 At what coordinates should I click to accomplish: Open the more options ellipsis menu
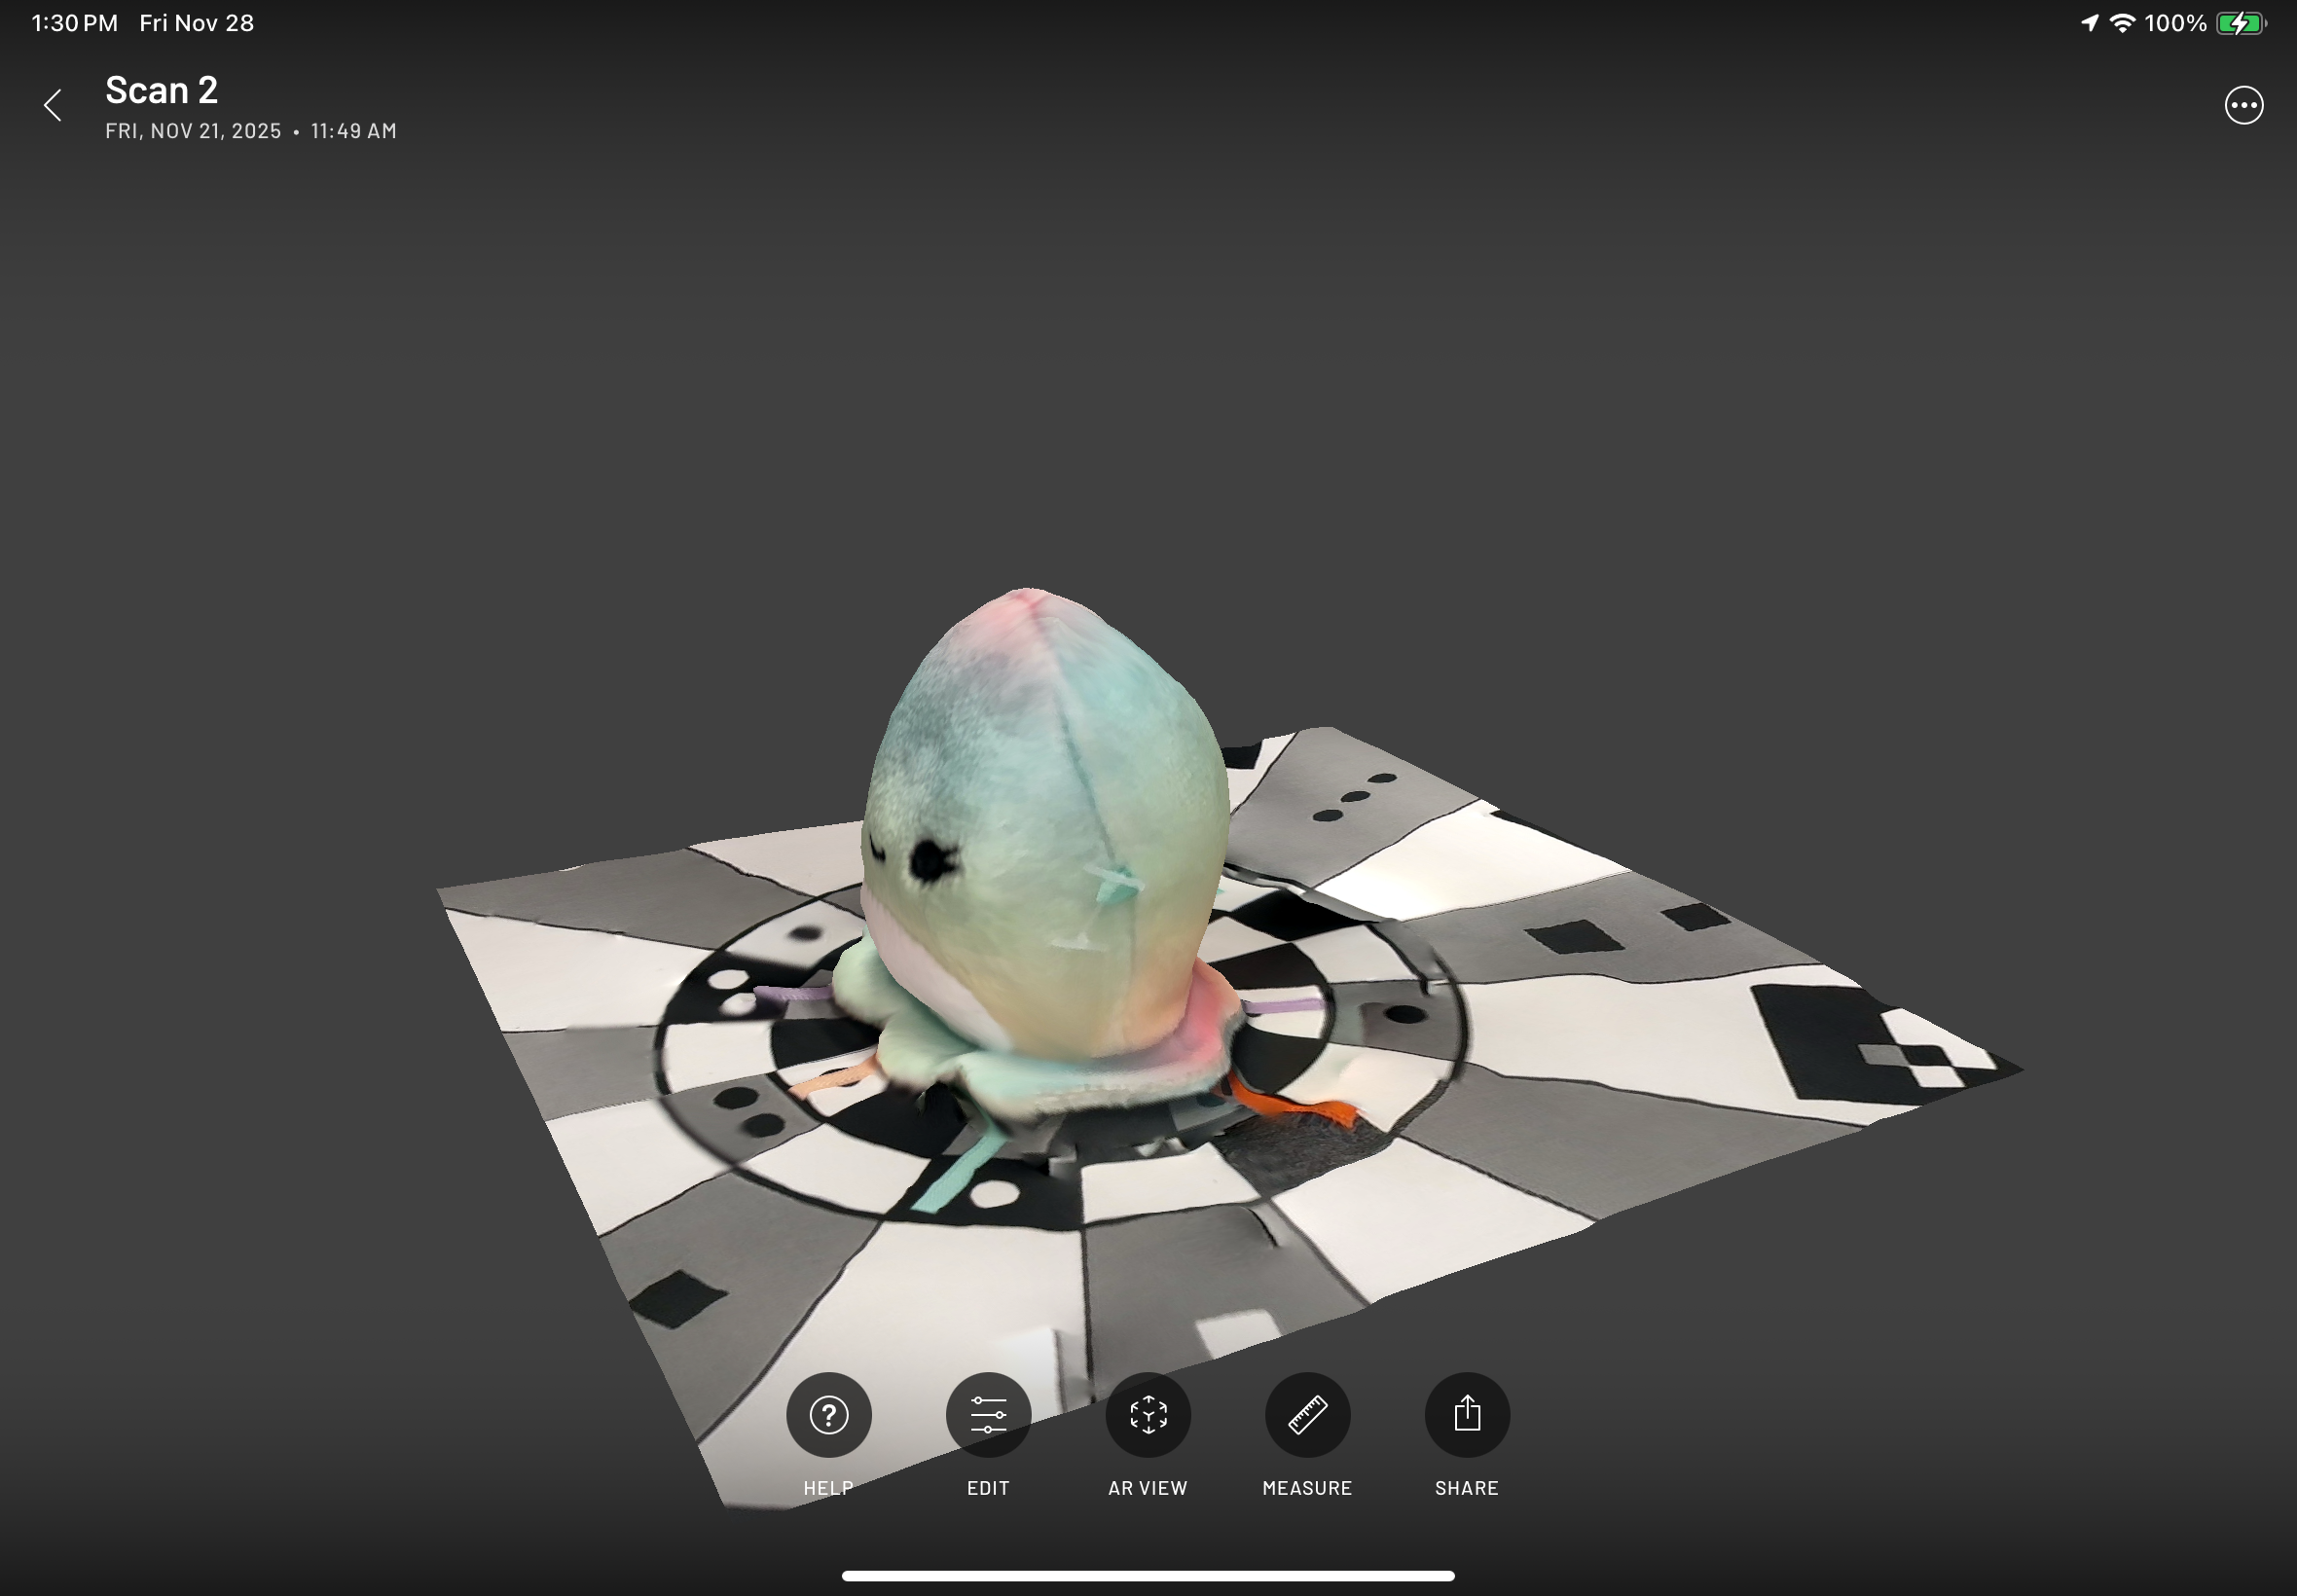(x=2243, y=105)
